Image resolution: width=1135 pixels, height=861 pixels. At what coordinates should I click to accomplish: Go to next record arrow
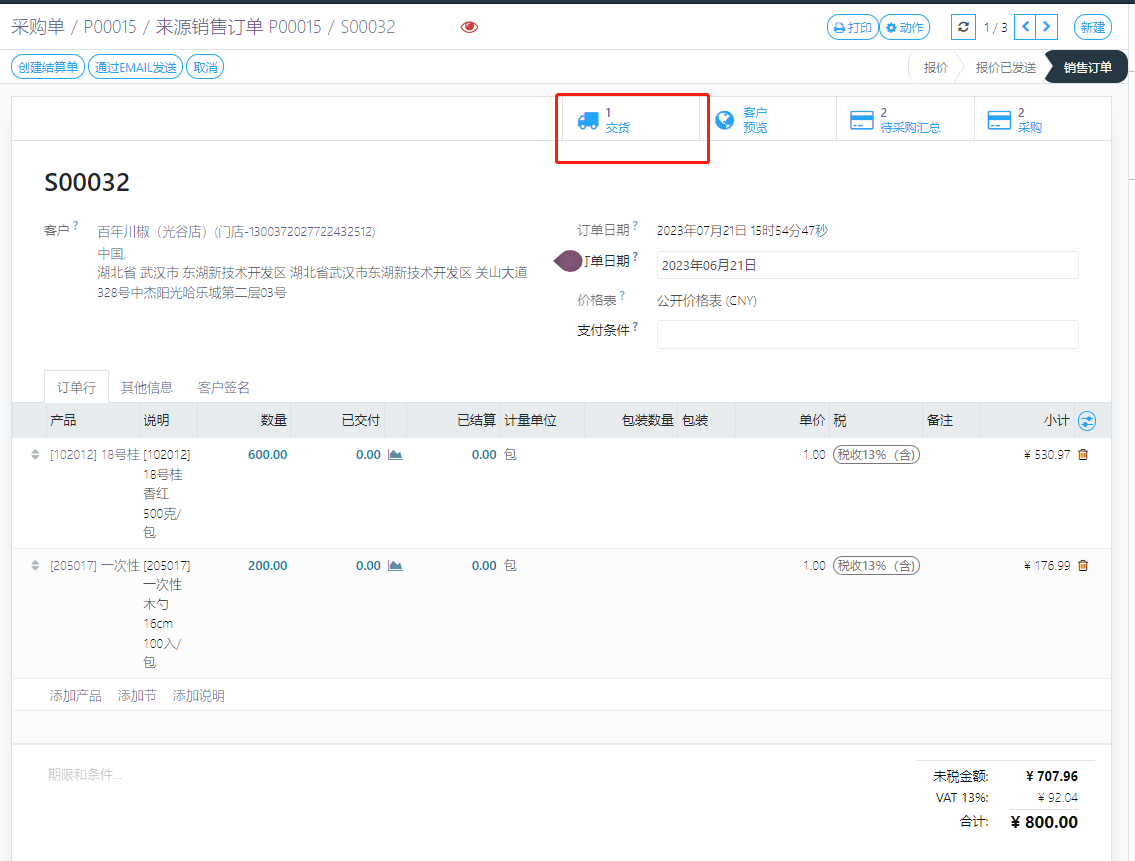[x=1047, y=27]
